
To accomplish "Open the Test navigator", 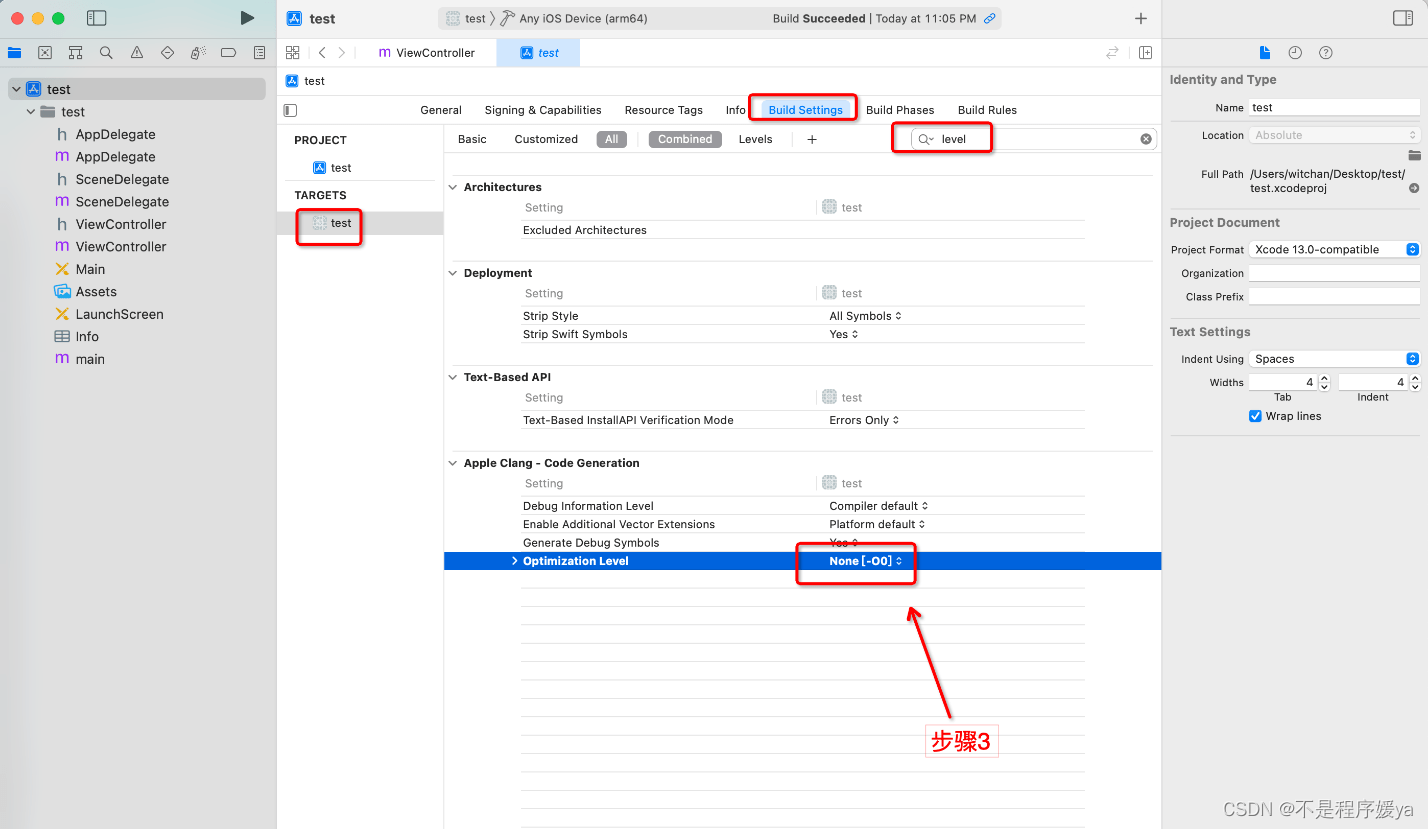I will click(167, 53).
